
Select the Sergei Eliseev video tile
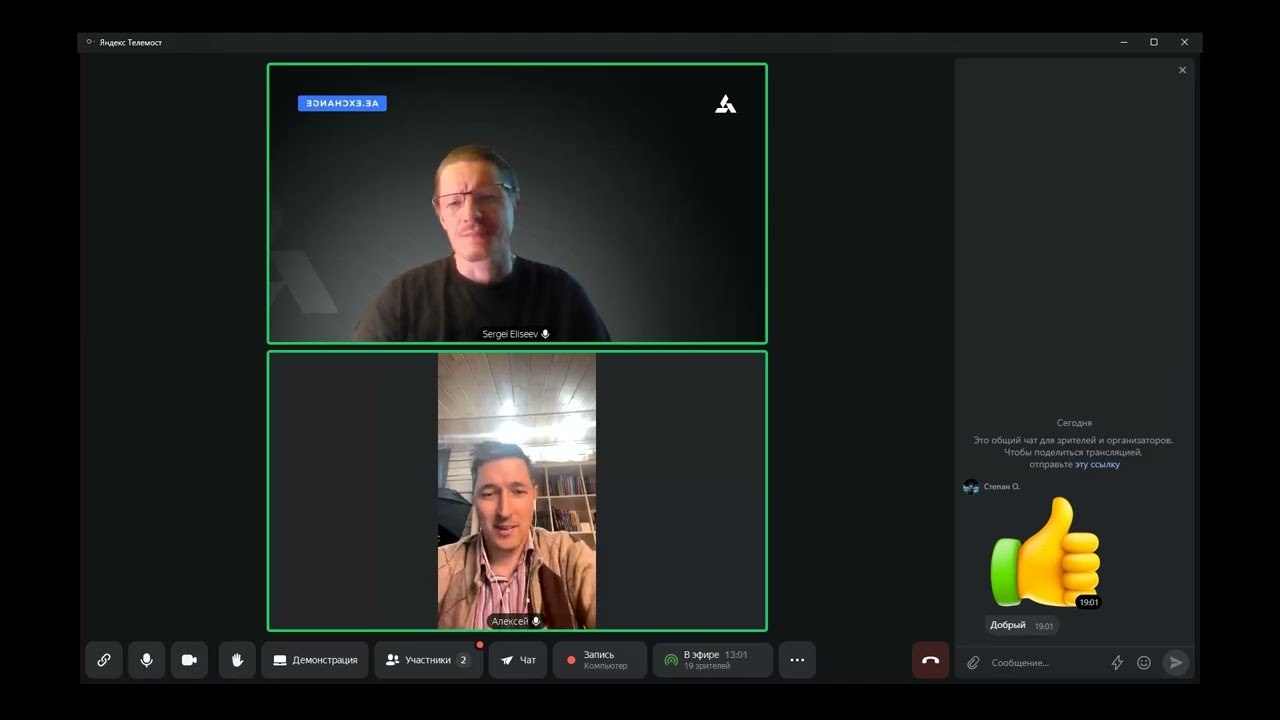click(x=517, y=204)
